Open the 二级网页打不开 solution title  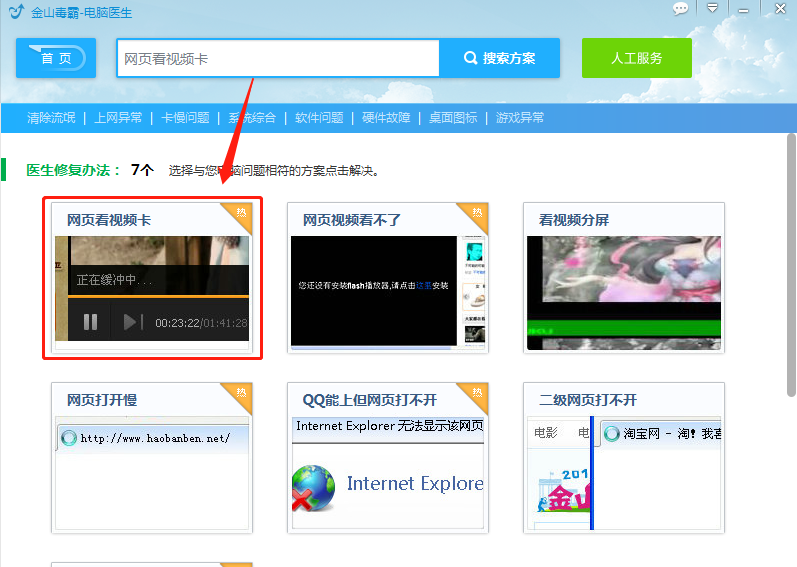(x=588, y=400)
